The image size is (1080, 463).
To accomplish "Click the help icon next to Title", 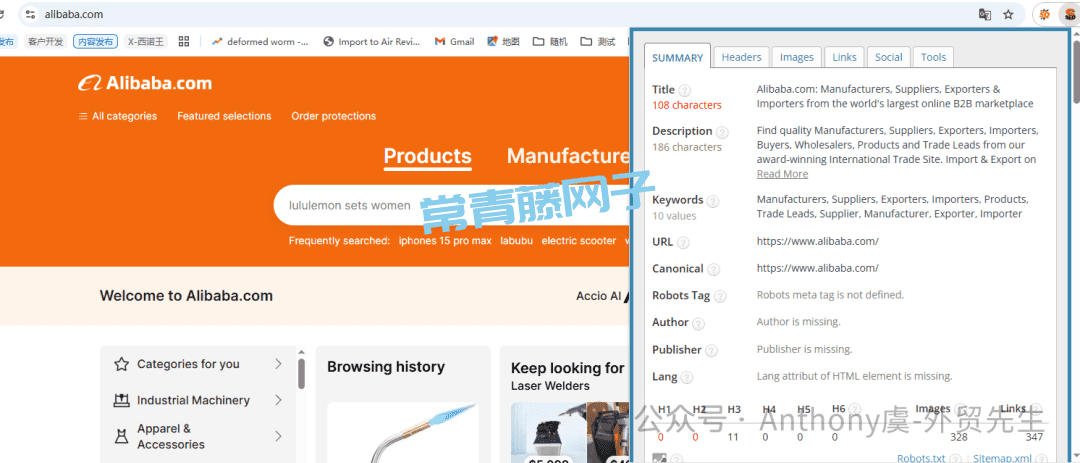I will pyautogui.click(x=685, y=90).
